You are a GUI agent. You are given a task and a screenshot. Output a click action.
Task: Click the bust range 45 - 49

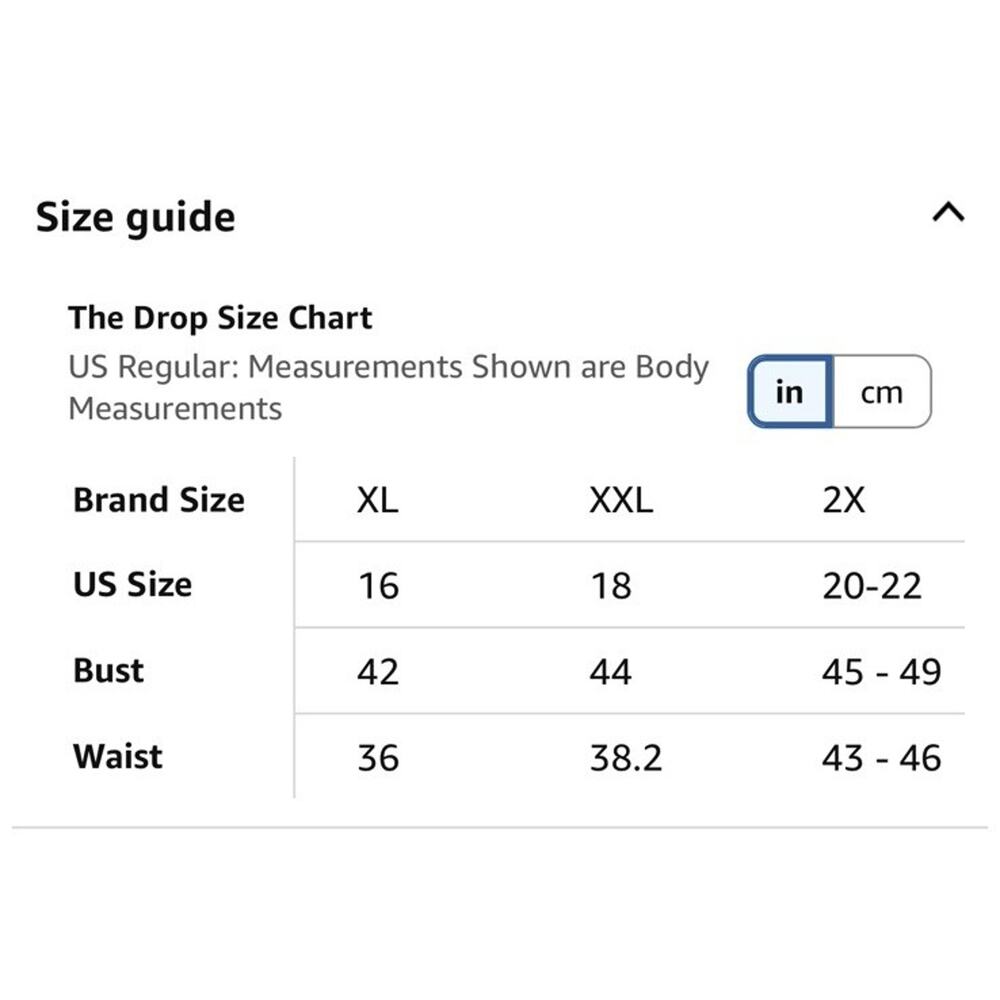point(881,672)
